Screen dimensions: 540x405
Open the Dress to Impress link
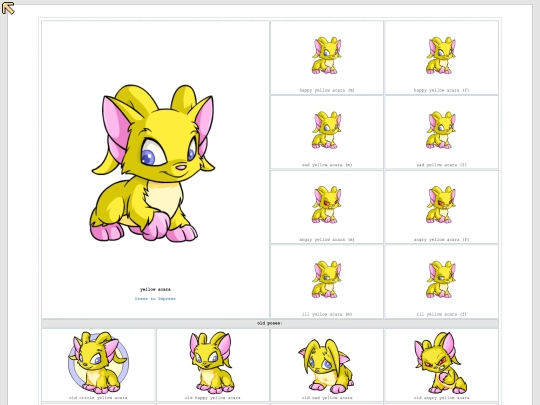tap(155, 299)
